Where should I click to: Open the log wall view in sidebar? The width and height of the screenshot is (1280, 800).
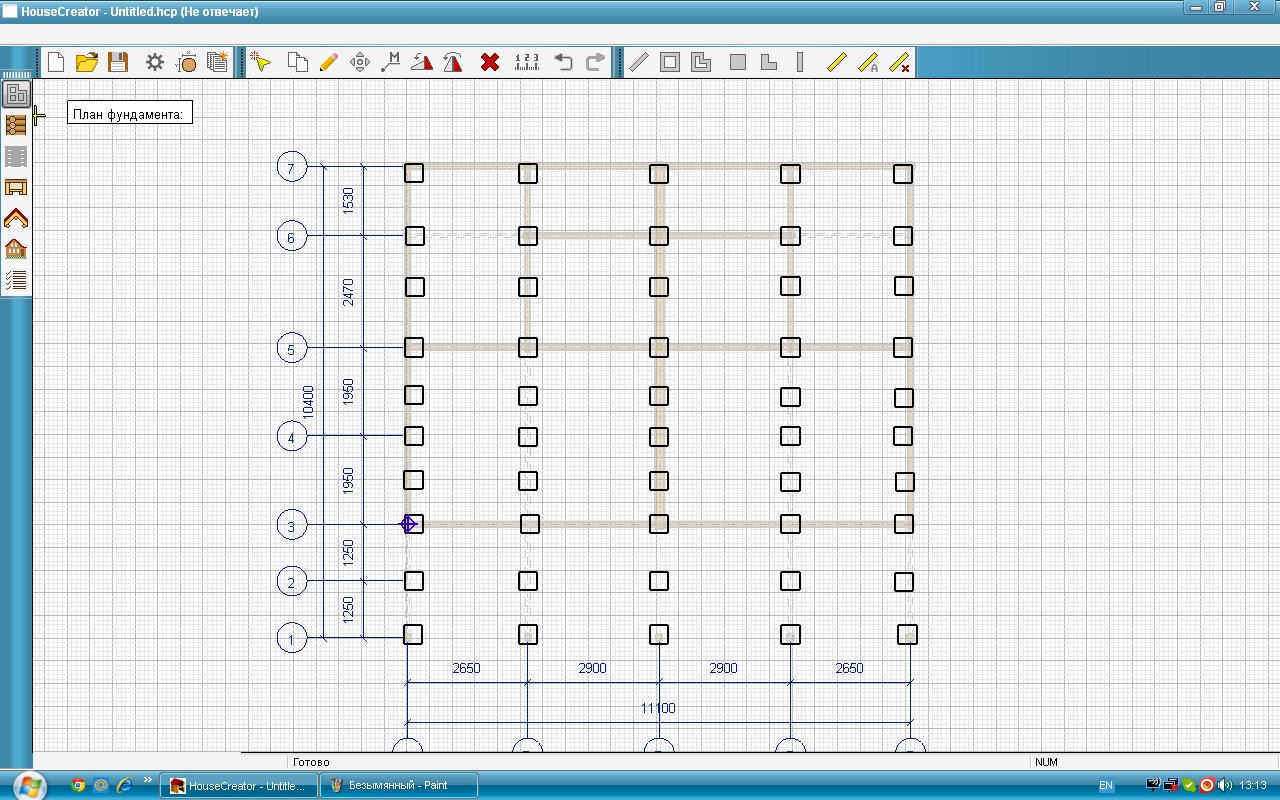(x=16, y=125)
